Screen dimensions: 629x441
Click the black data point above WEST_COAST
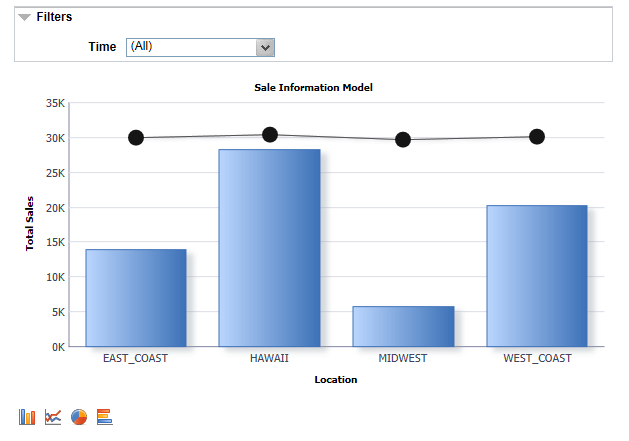tap(537, 136)
